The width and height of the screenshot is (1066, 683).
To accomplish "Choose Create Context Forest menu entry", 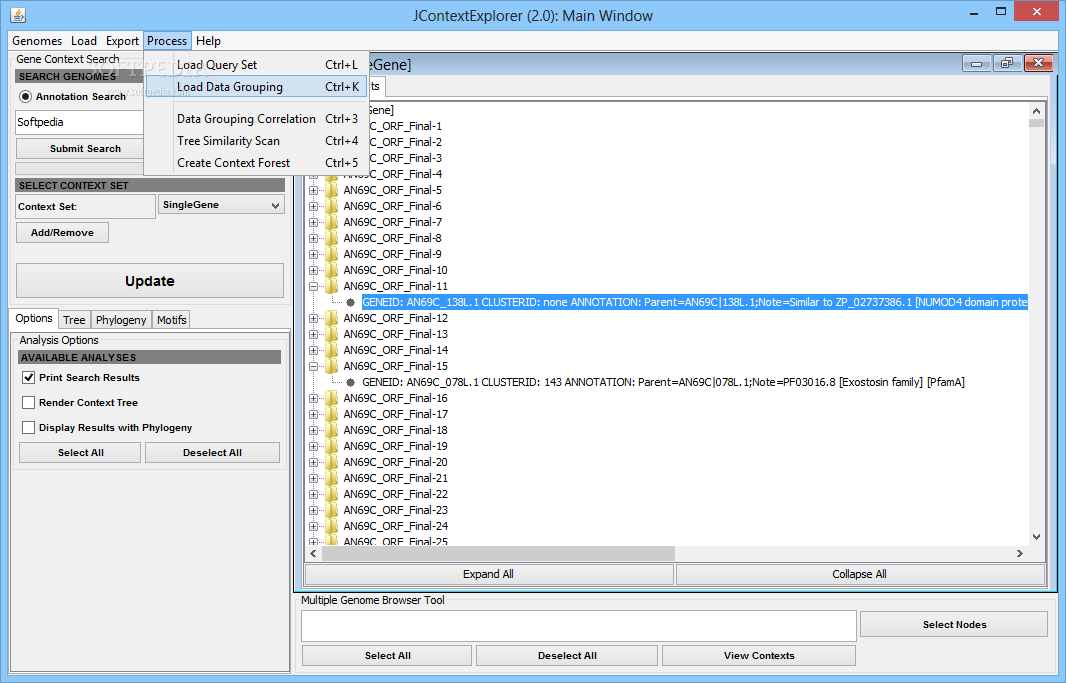I will point(256,162).
